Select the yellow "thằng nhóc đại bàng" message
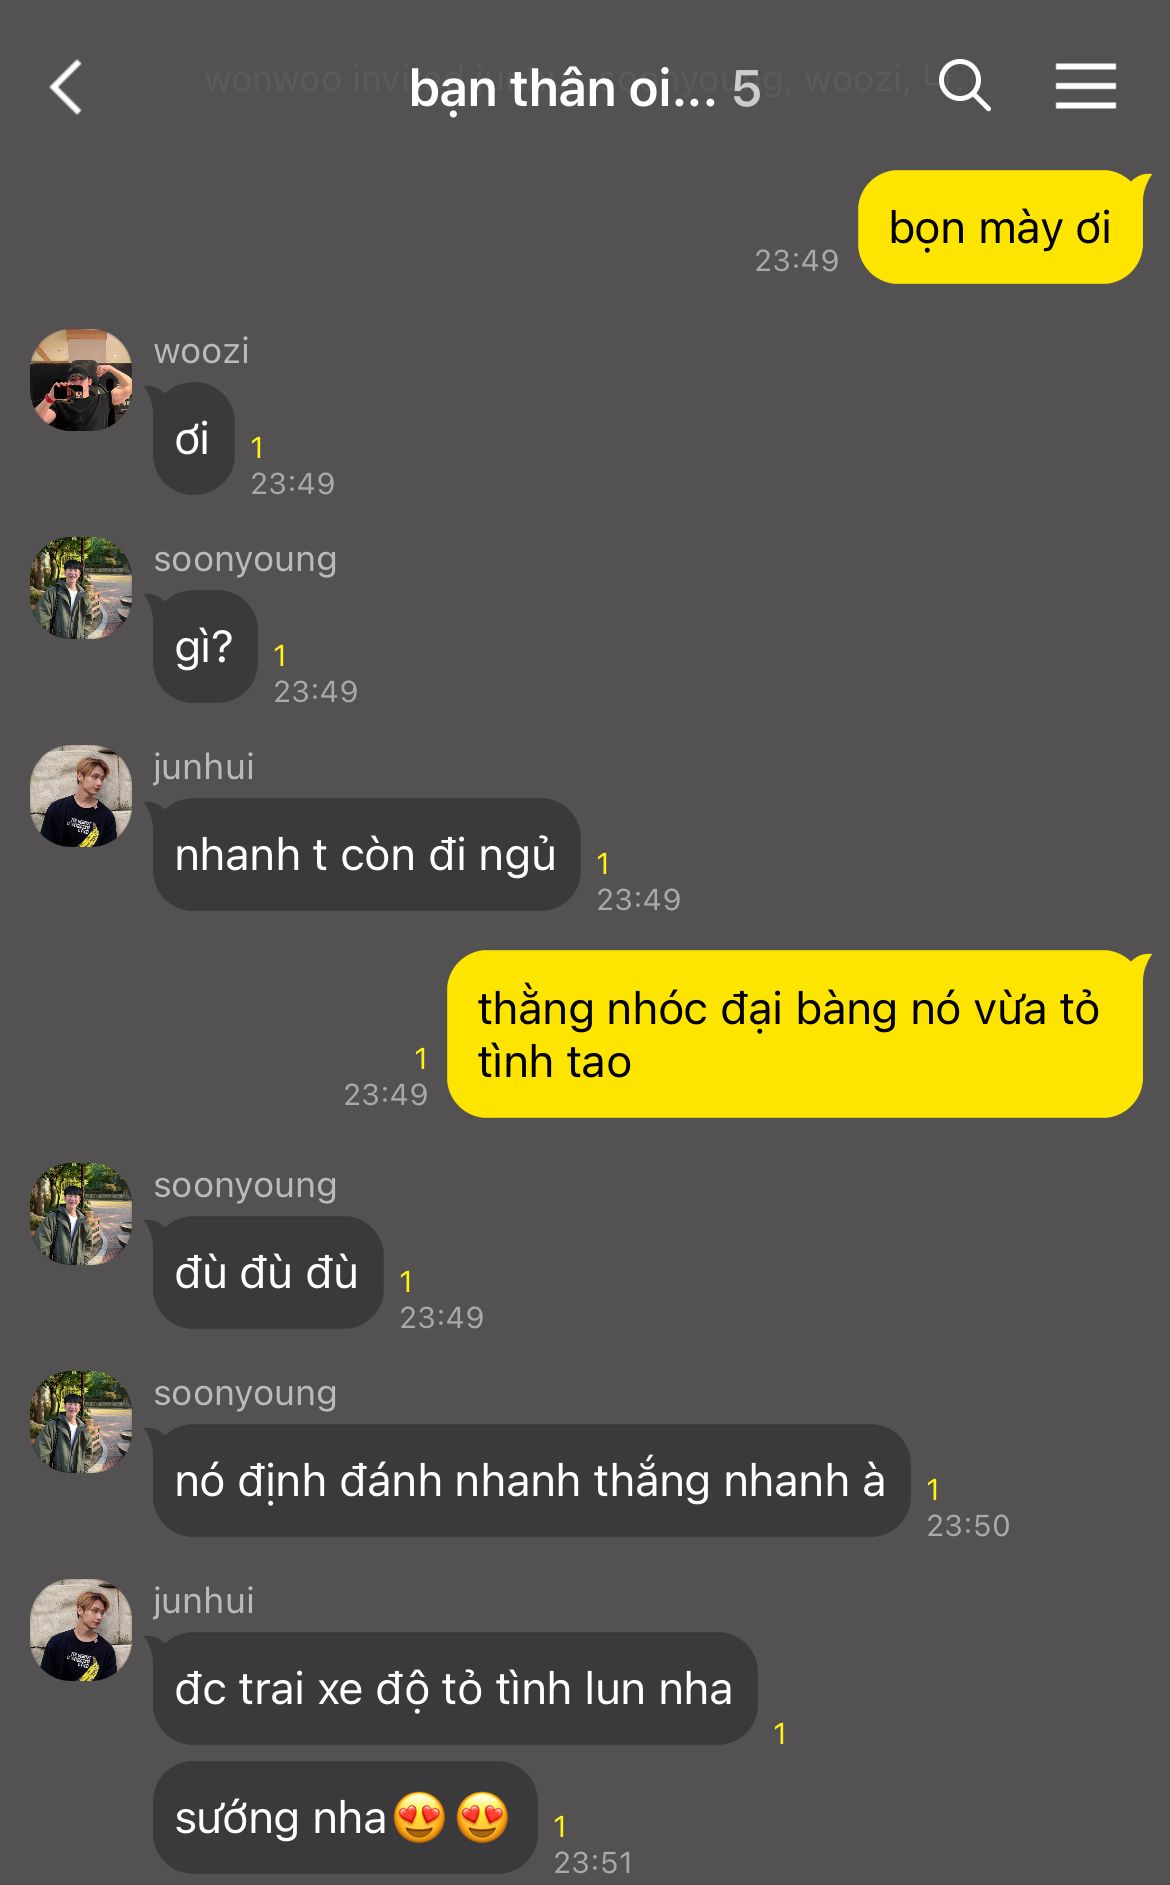The width and height of the screenshot is (1170, 1885). click(795, 1034)
